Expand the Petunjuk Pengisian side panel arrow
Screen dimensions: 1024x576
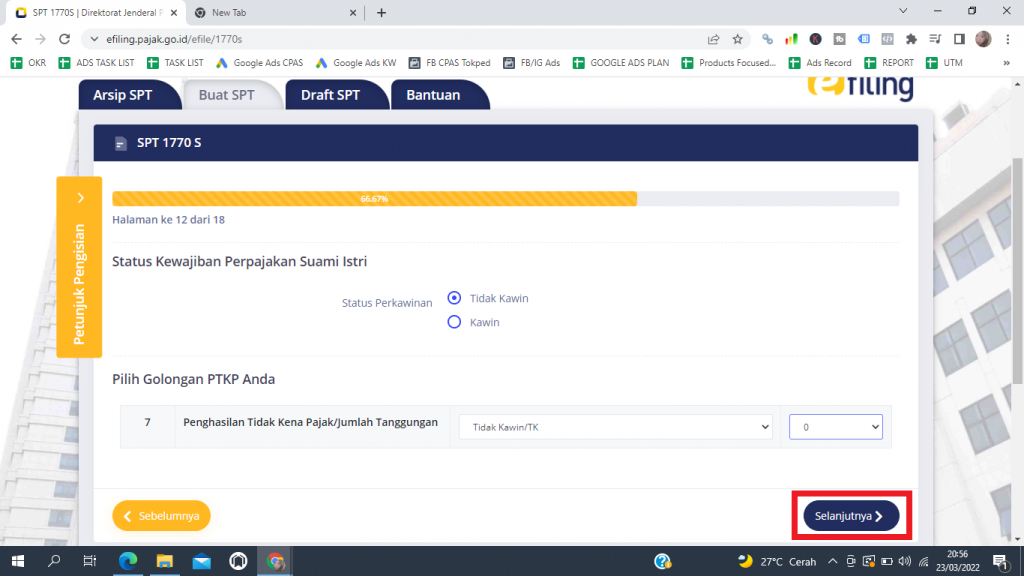coord(80,199)
